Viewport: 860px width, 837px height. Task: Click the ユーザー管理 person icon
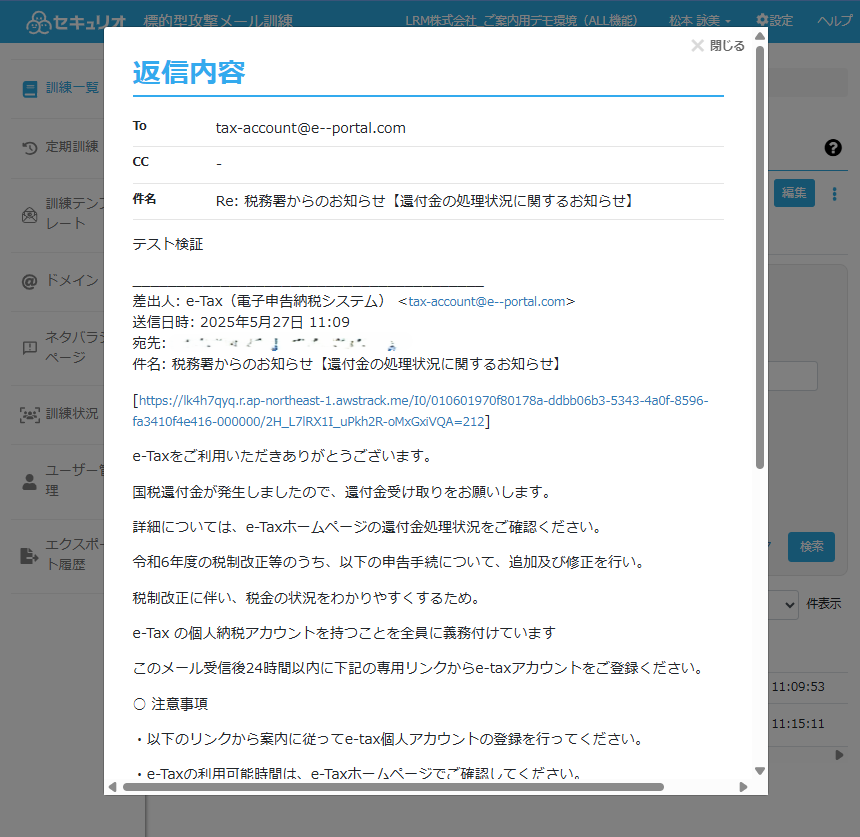tap(30, 482)
